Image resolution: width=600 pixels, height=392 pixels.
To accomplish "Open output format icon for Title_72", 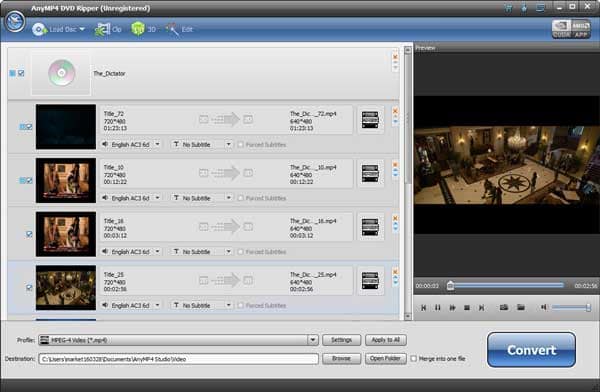I will coord(370,120).
